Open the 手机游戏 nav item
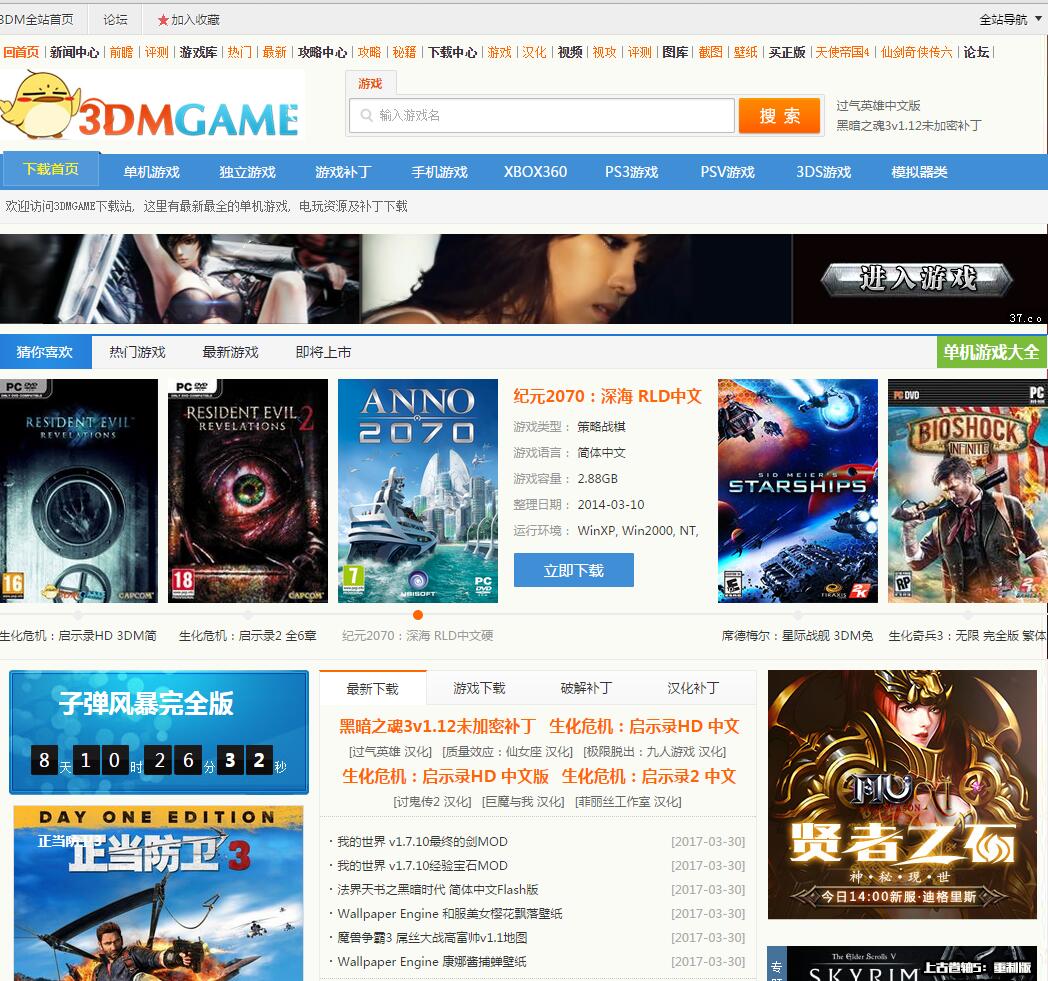 (439, 172)
